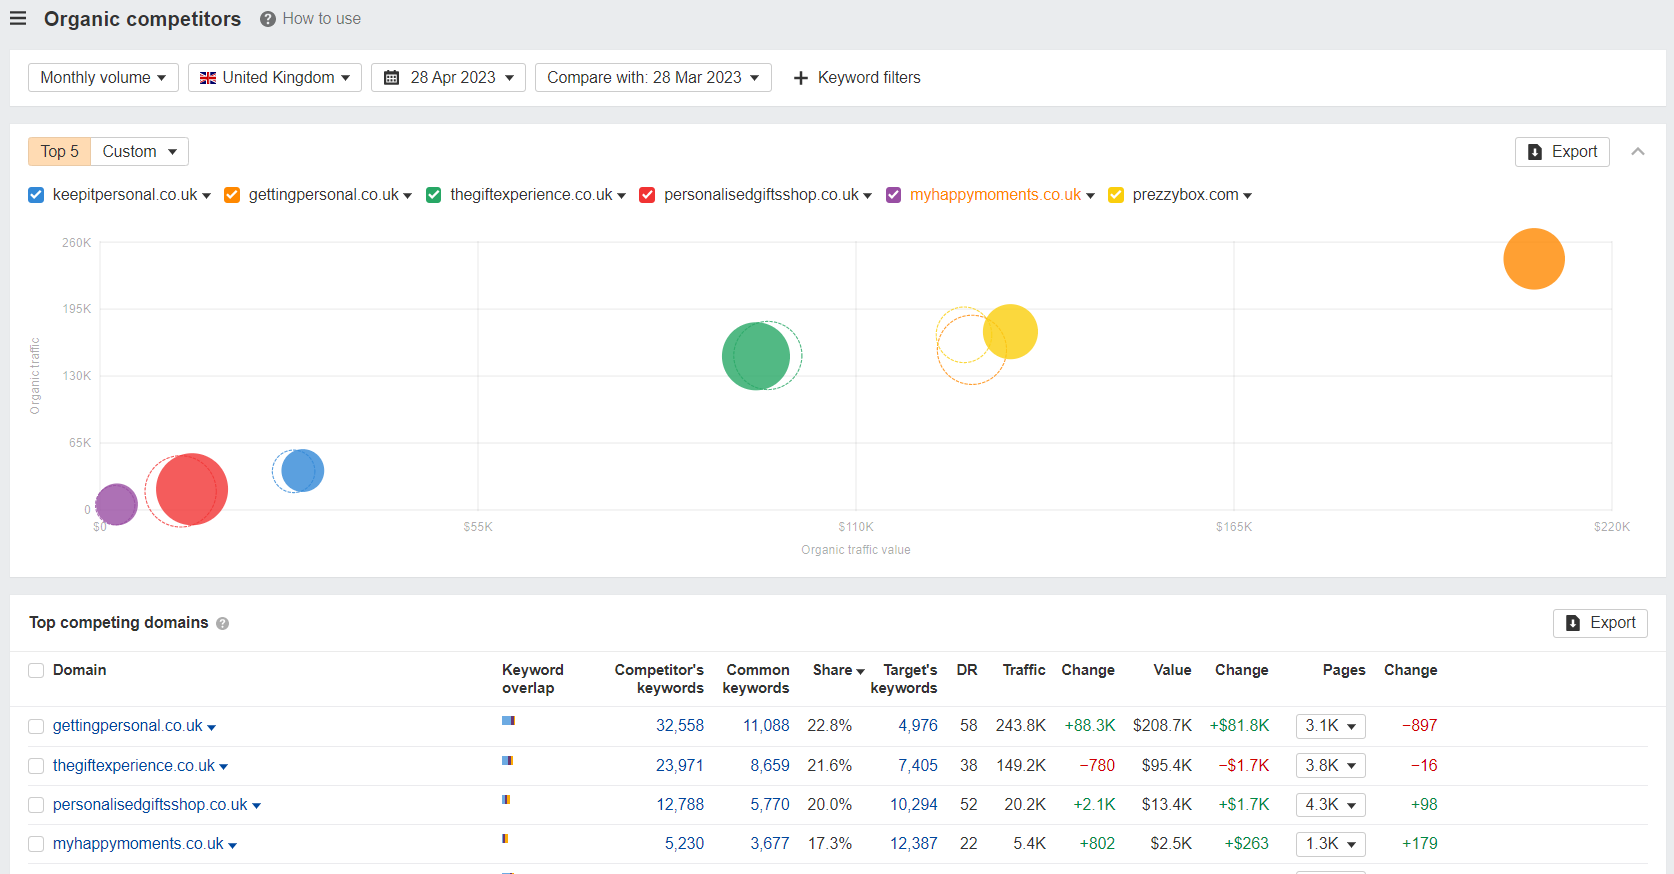This screenshot has height=874, width=1674.
Task: Click the help icon next to Top competing domains
Action: tap(223, 623)
